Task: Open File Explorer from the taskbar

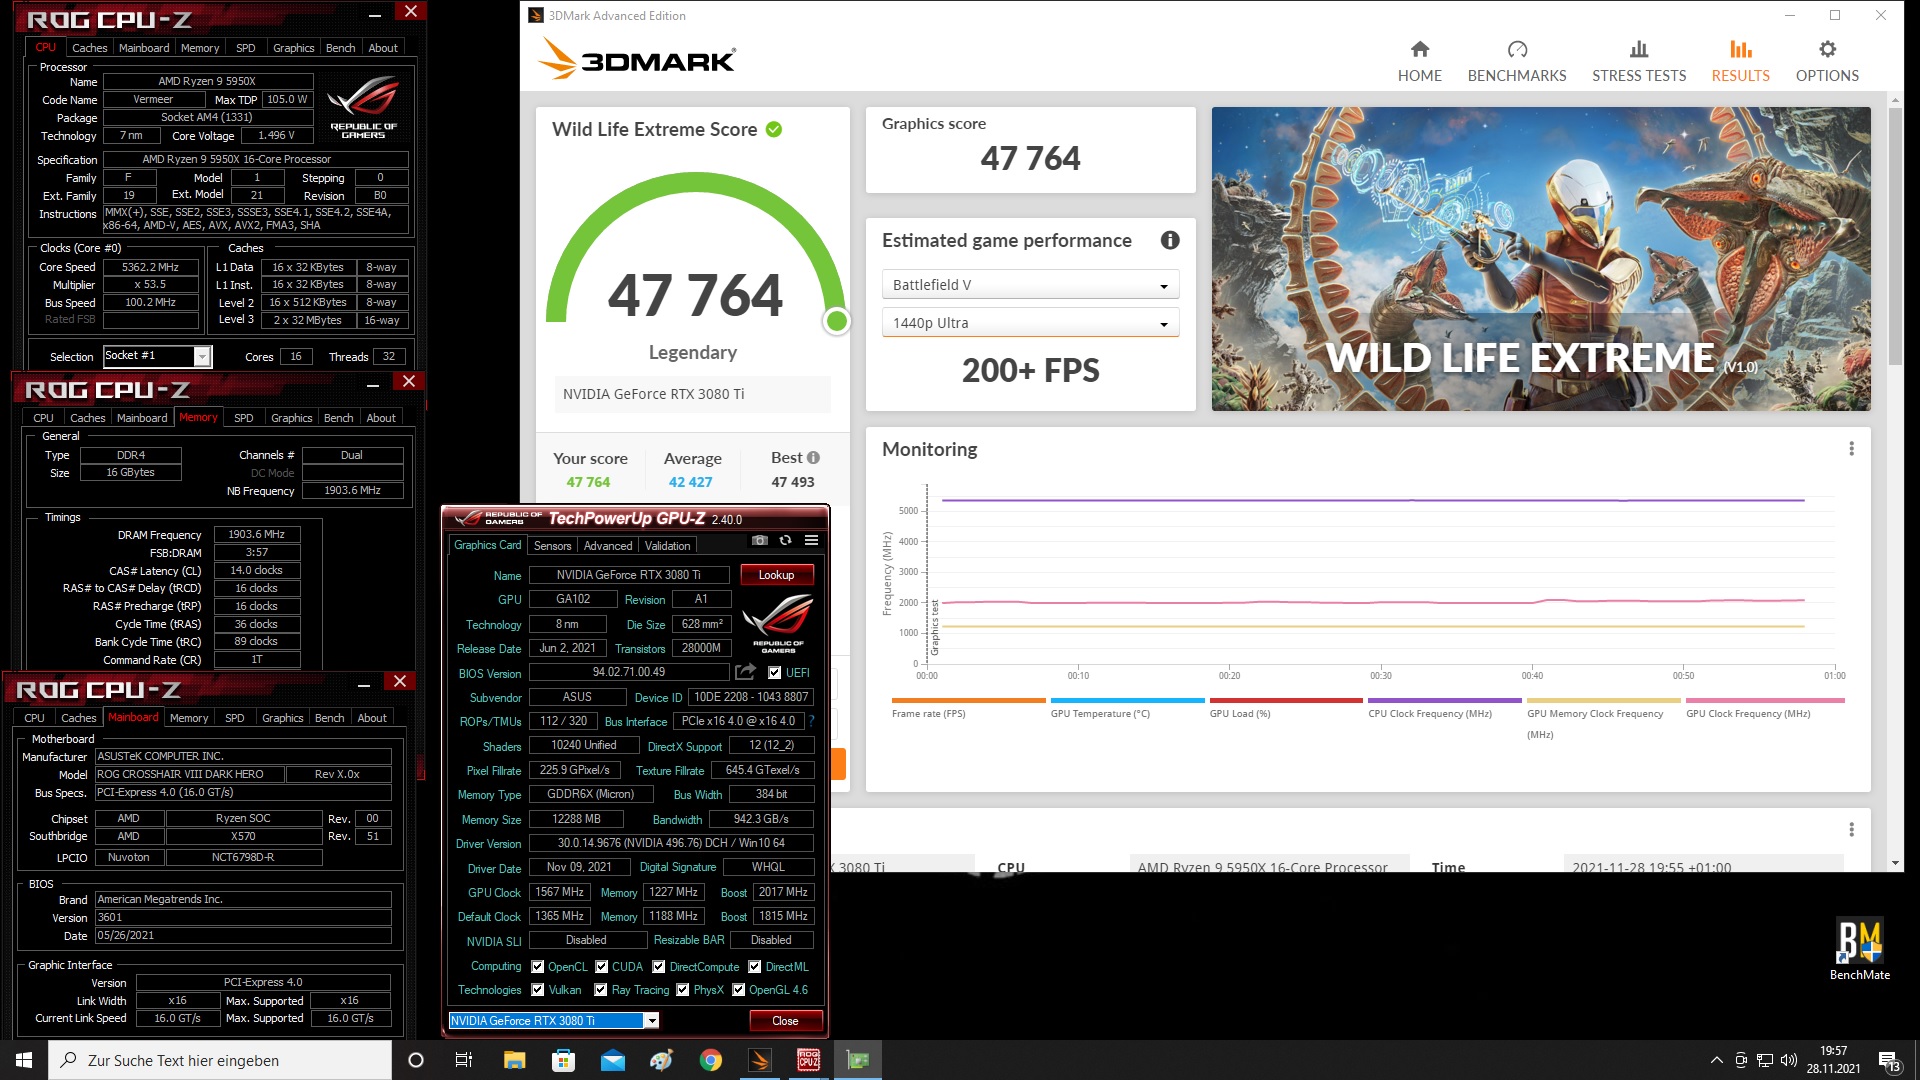Action: pyautogui.click(x=514, y=1060)
